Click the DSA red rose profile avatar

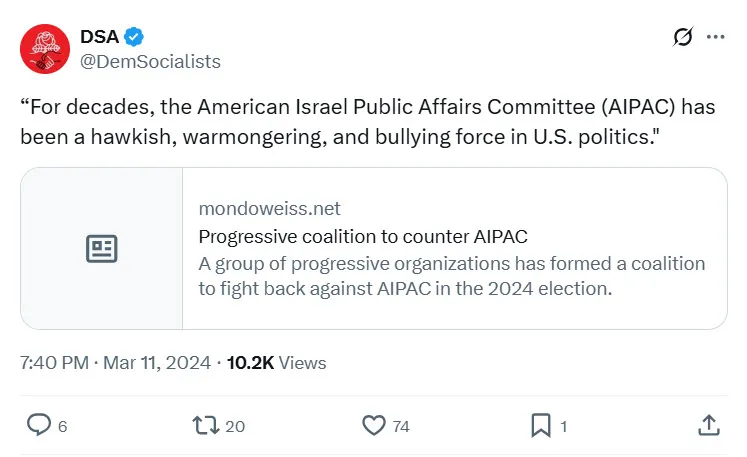click(x=44, y=49)
